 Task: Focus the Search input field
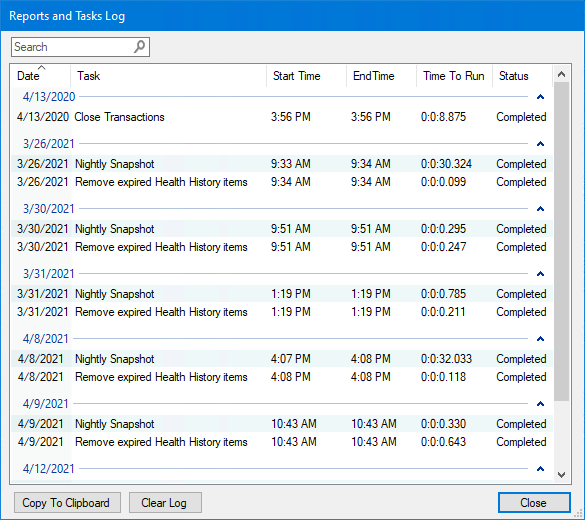pos(73,47)
